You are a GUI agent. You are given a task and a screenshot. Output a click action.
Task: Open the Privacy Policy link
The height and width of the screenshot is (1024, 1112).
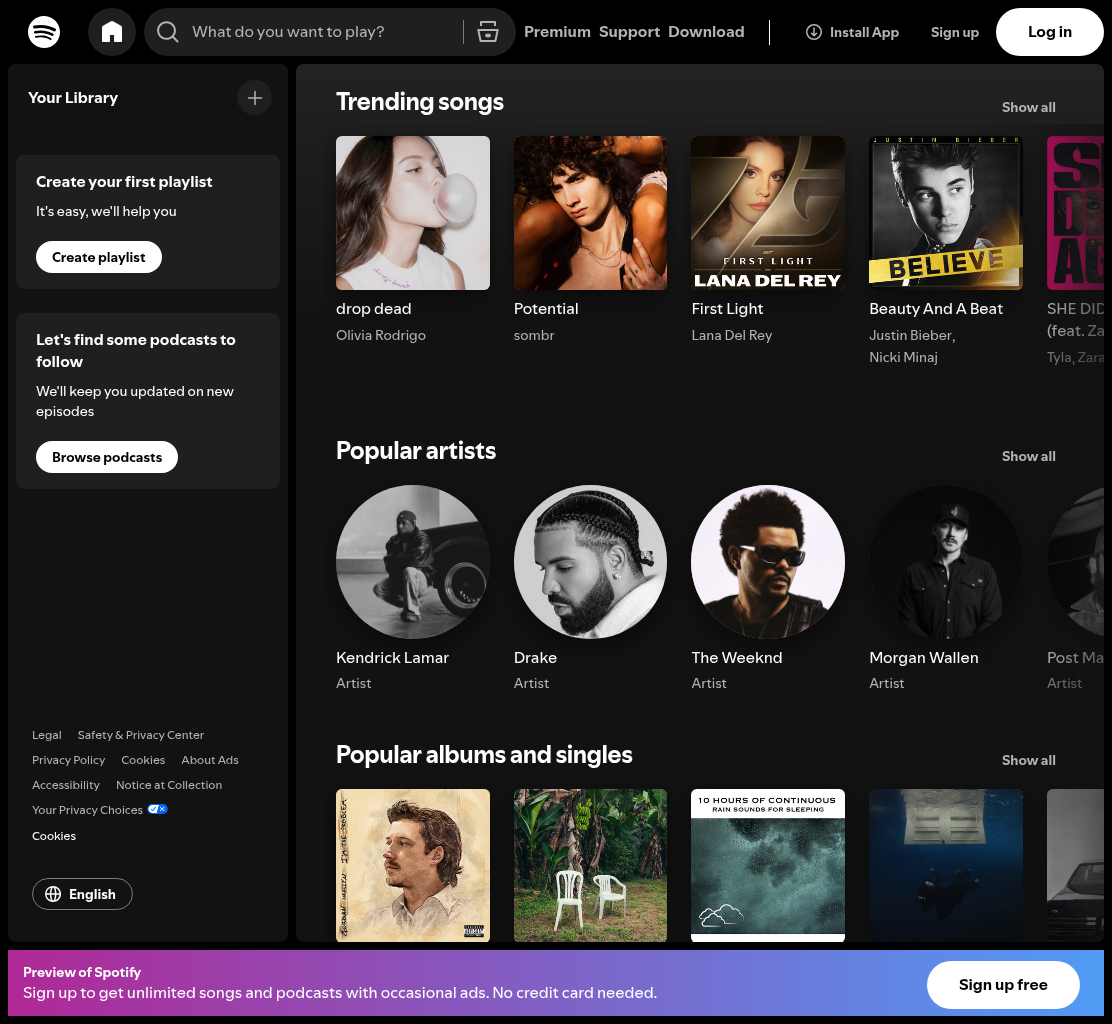coord(68,760)
